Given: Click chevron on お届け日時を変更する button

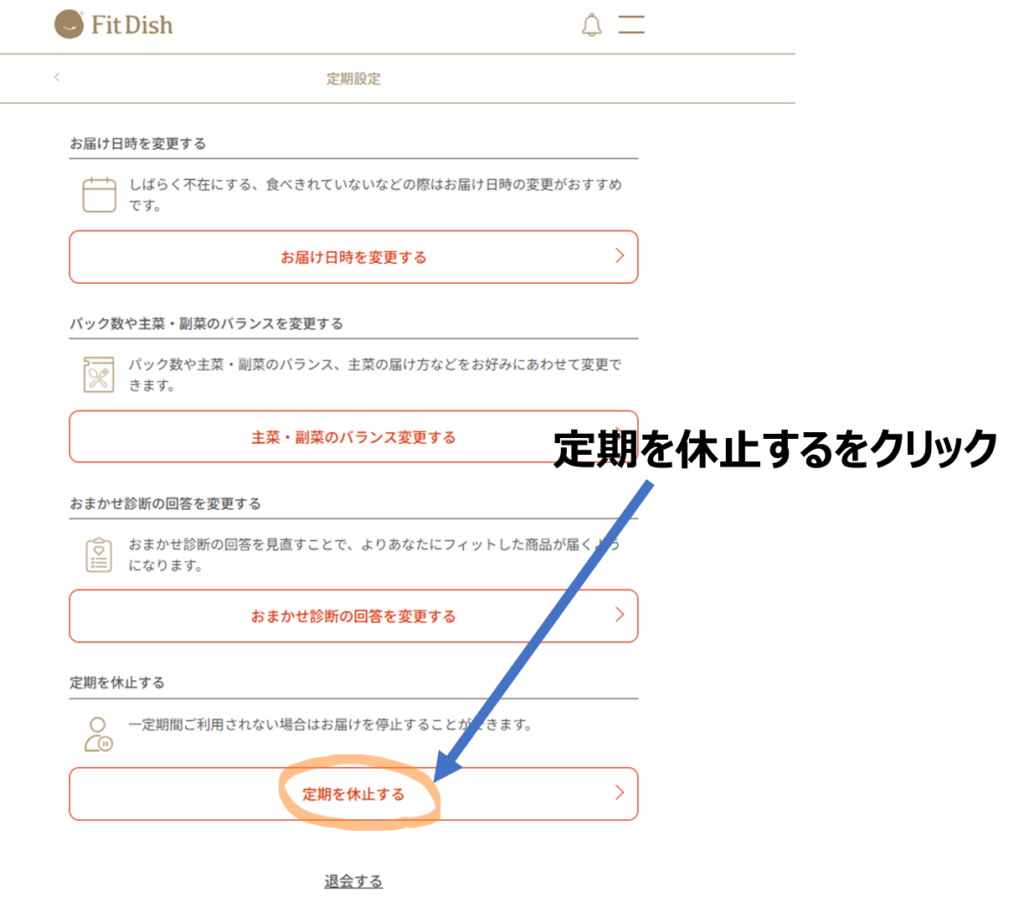Looking at the screenshot, I should [x=619, y=256].
